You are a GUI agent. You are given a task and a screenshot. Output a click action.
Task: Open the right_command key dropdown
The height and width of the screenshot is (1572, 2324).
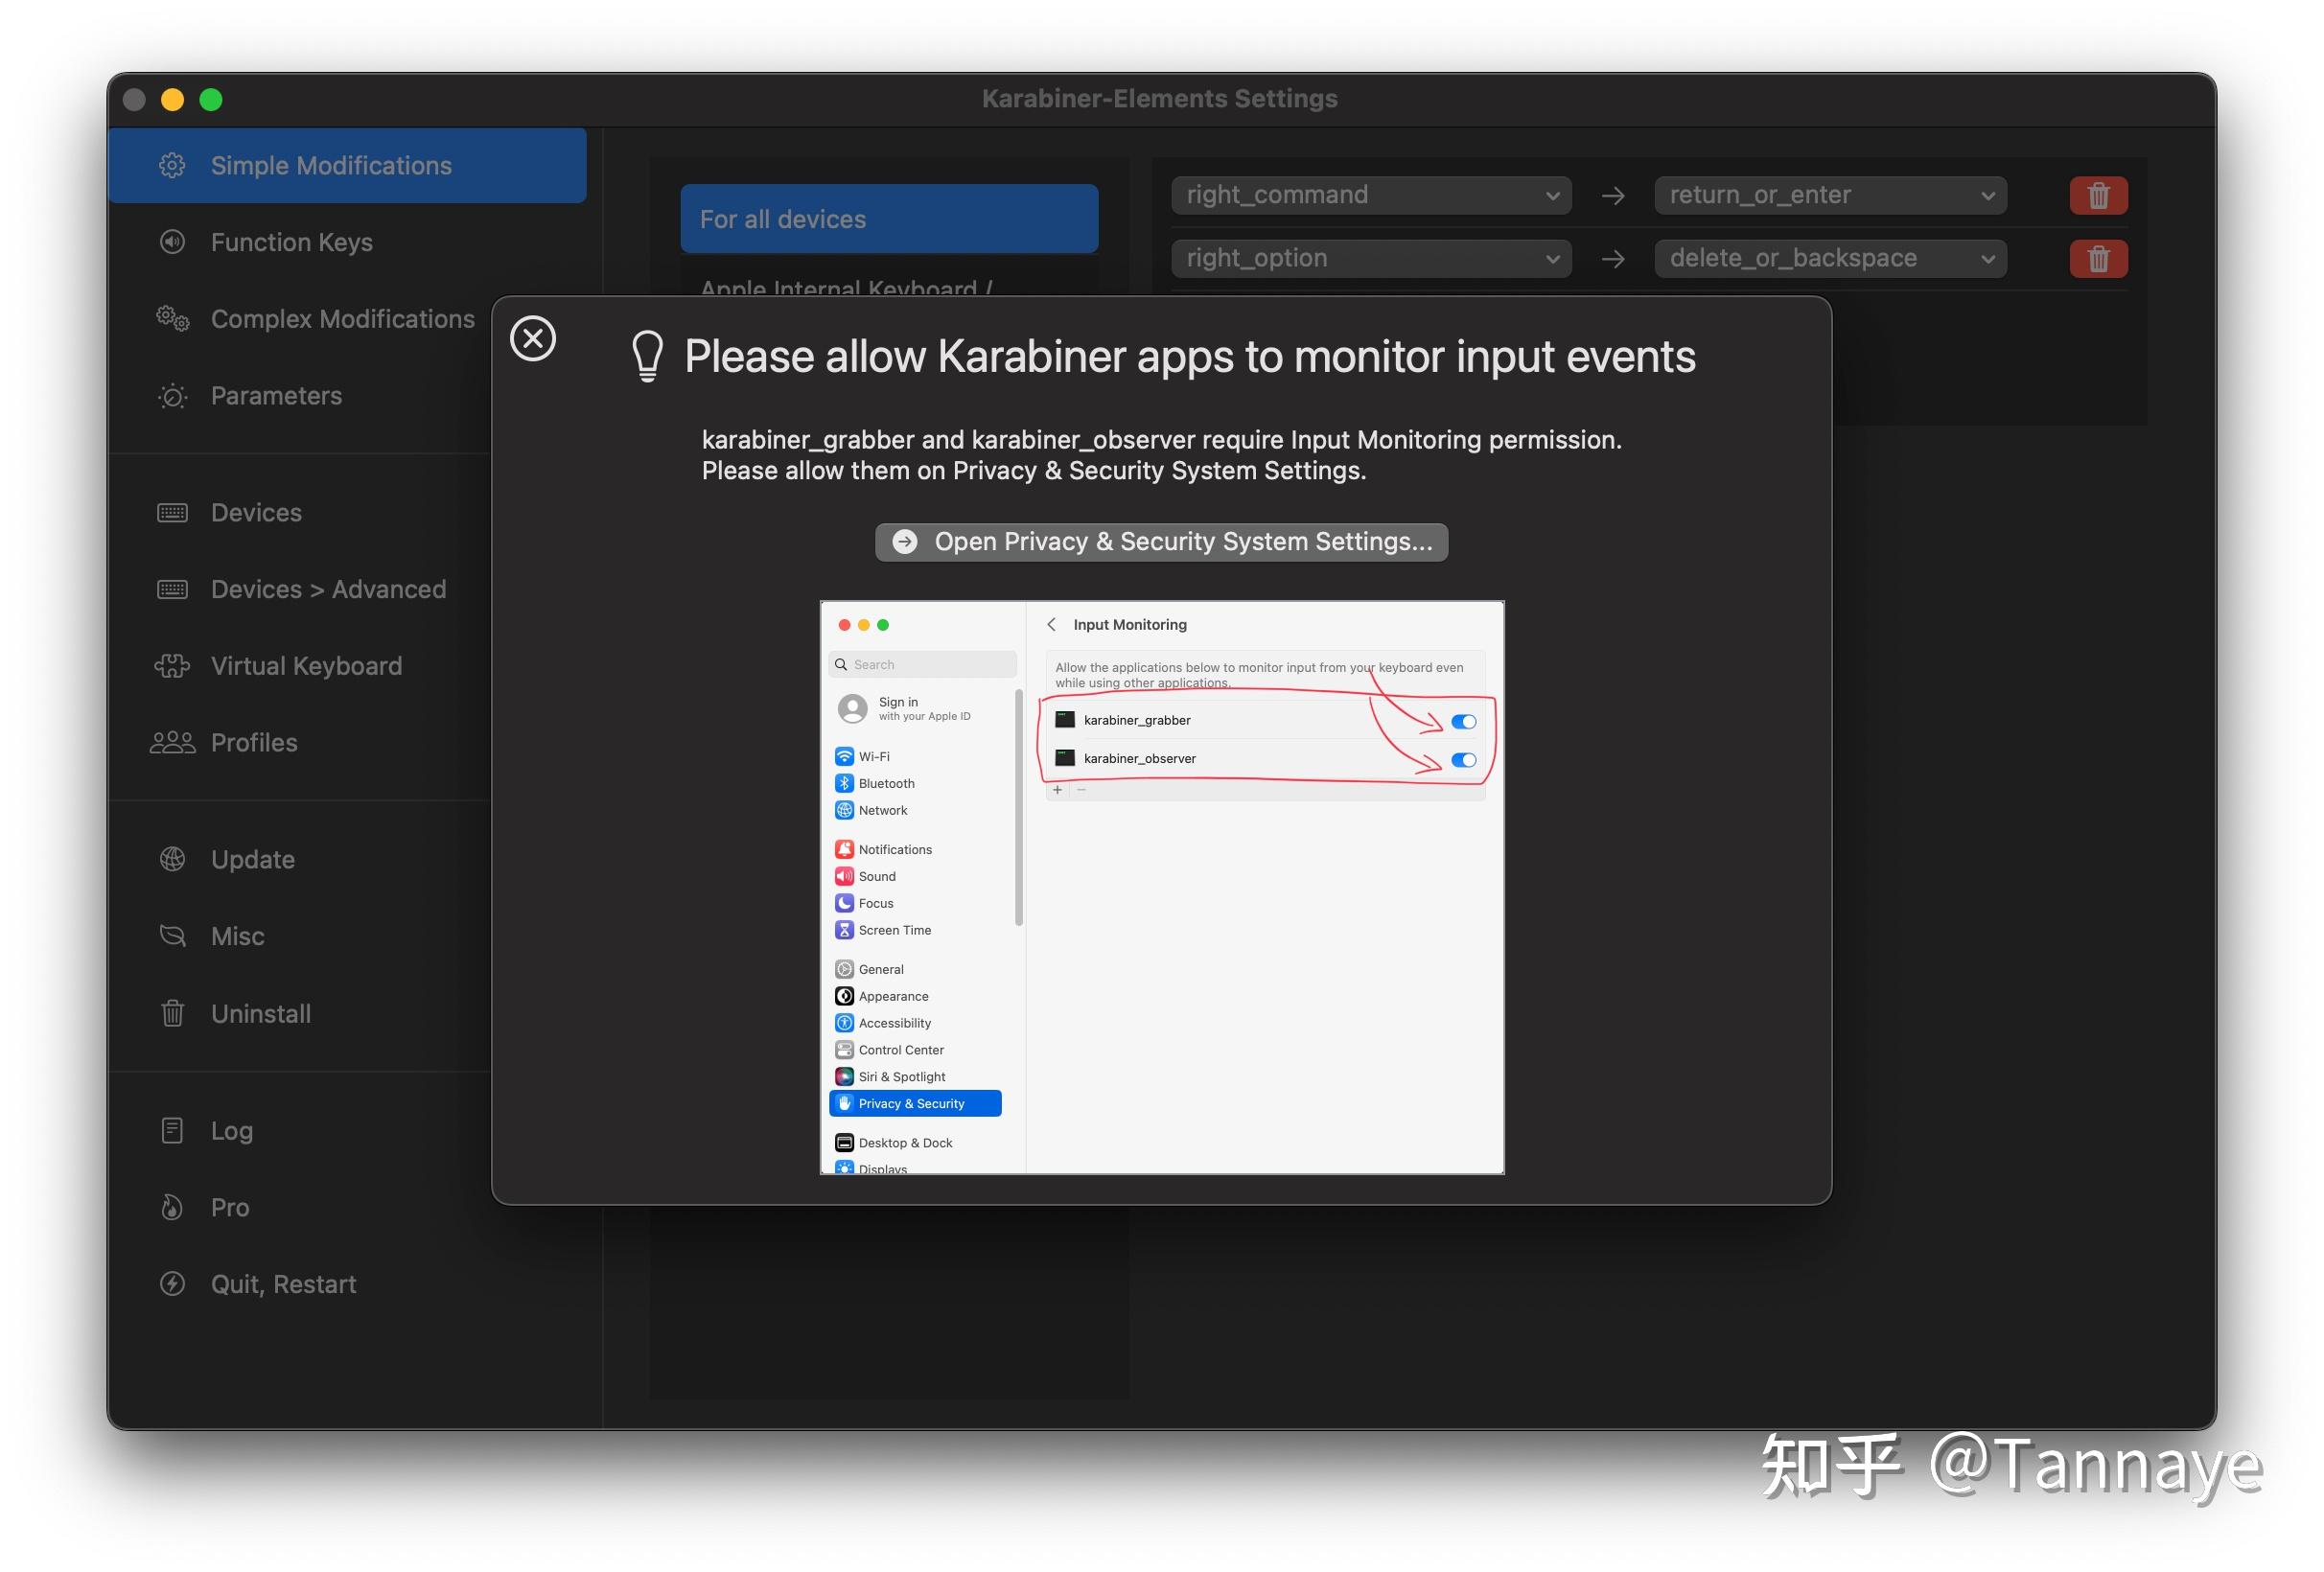(1370, 195)
